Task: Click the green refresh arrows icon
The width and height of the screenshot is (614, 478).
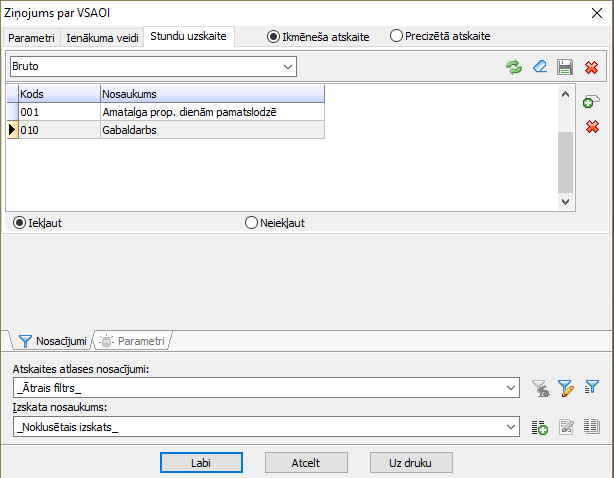Action: pos(514,67)
